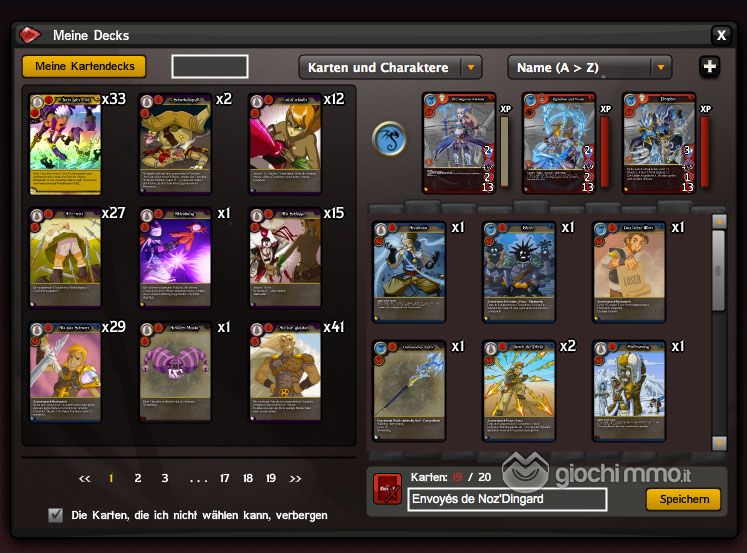747x553 pixels.
Task: Click the blue dragon guild emblem icon
Action: click(x=390, y=139)
